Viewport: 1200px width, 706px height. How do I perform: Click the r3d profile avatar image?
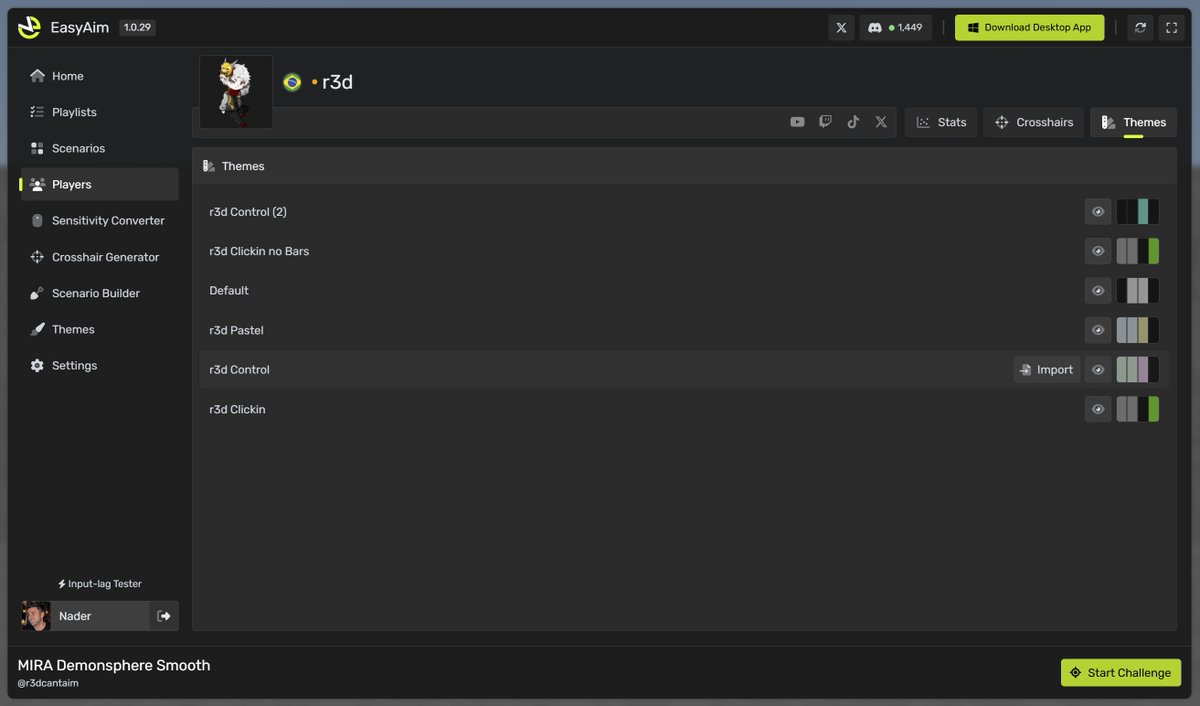tap(236, 92)
